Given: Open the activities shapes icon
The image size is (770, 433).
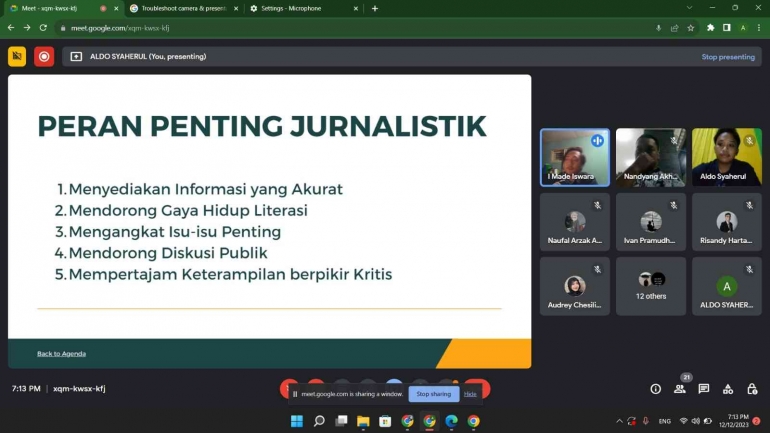Looking at the screenshot, I should (x=728, y=389).
